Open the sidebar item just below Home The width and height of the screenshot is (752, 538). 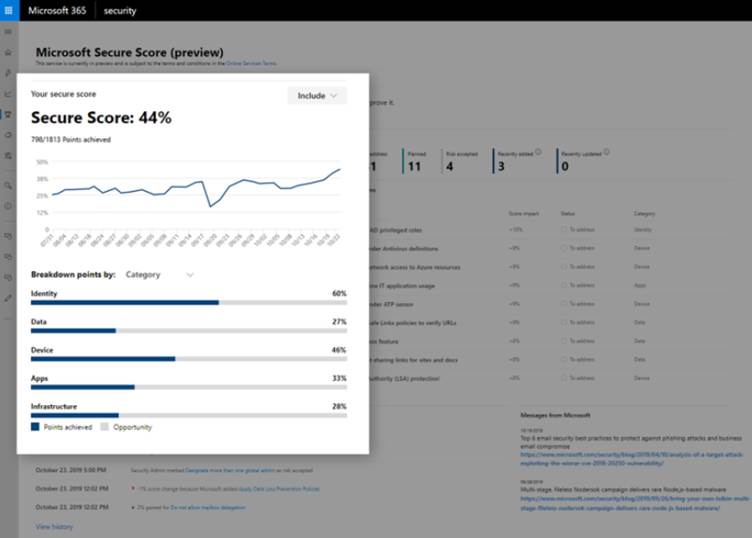8,73
